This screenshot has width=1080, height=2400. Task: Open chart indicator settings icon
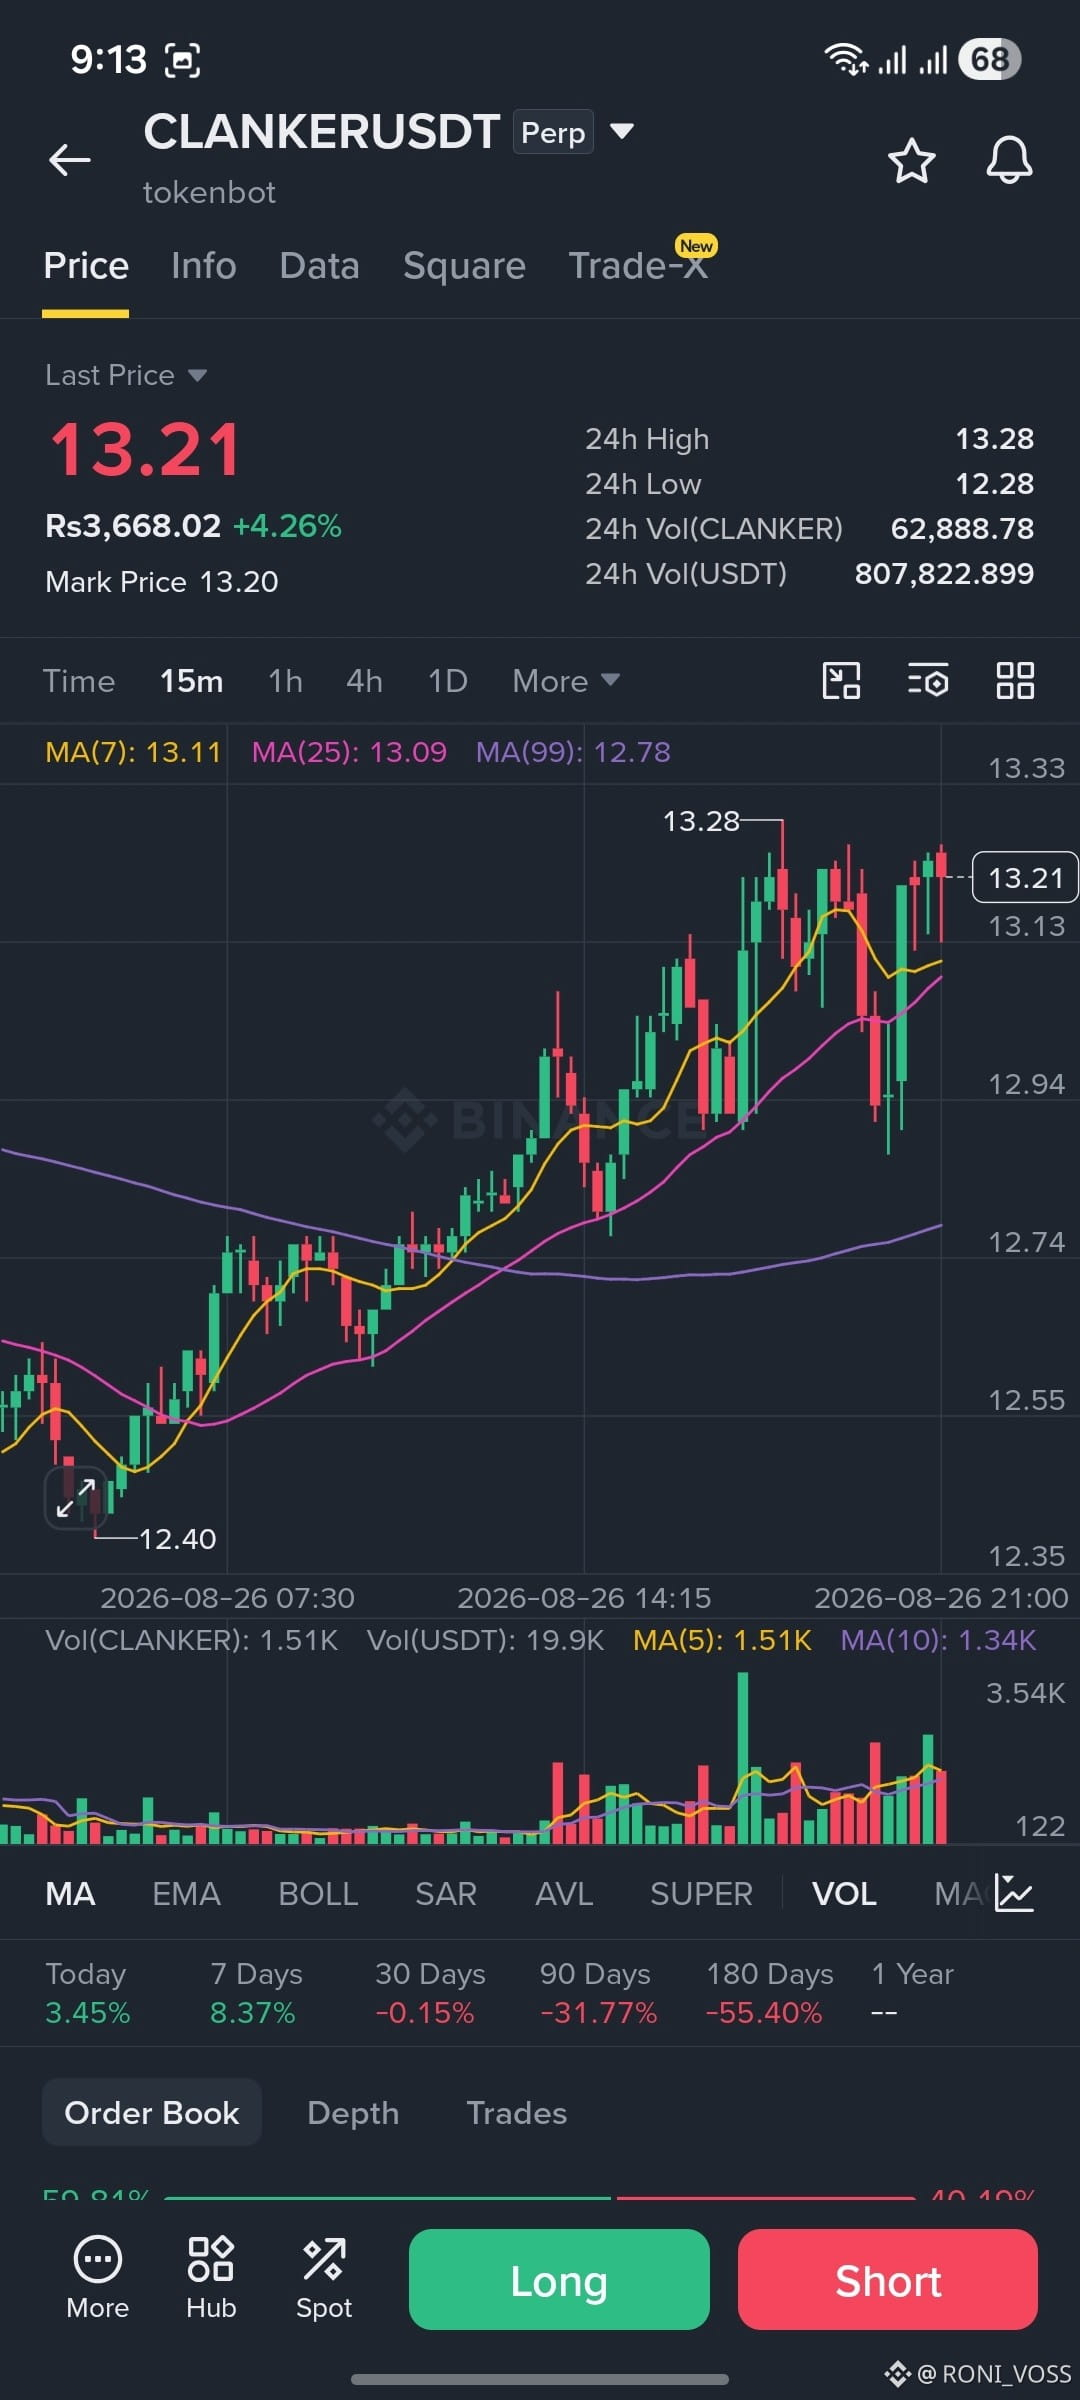click(x=928, y=681)
